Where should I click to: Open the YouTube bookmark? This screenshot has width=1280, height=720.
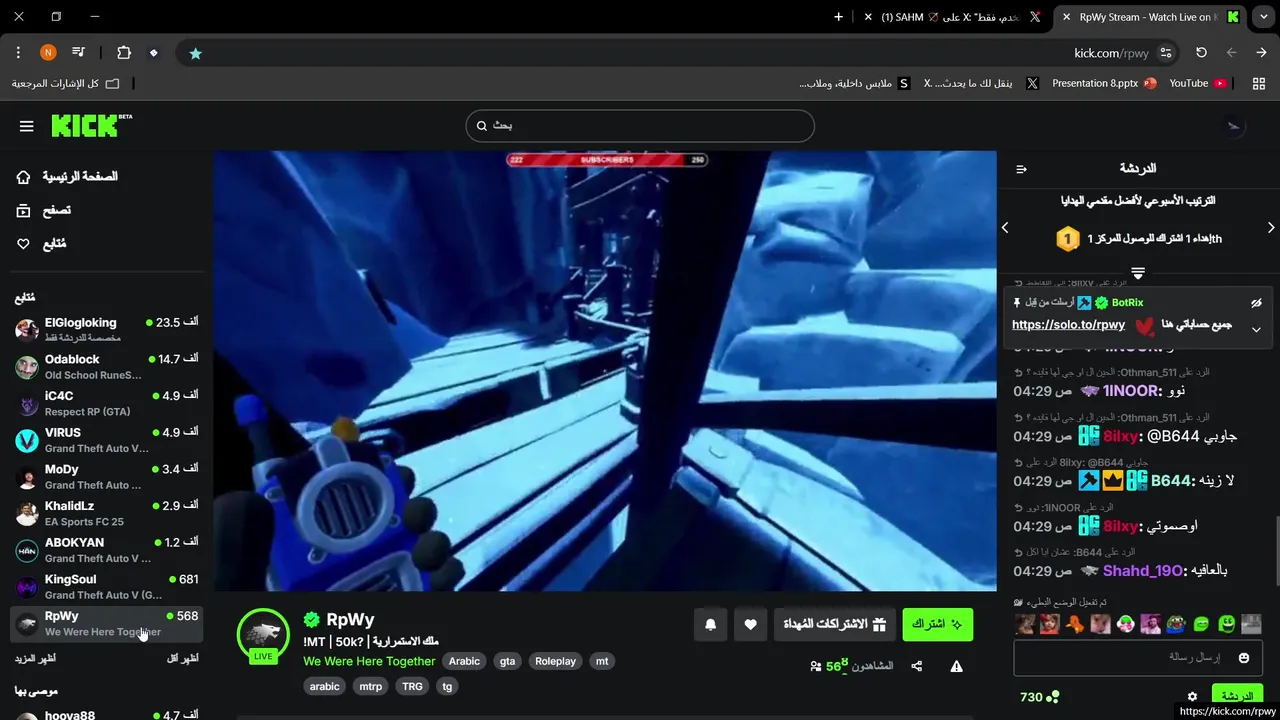1197,84
